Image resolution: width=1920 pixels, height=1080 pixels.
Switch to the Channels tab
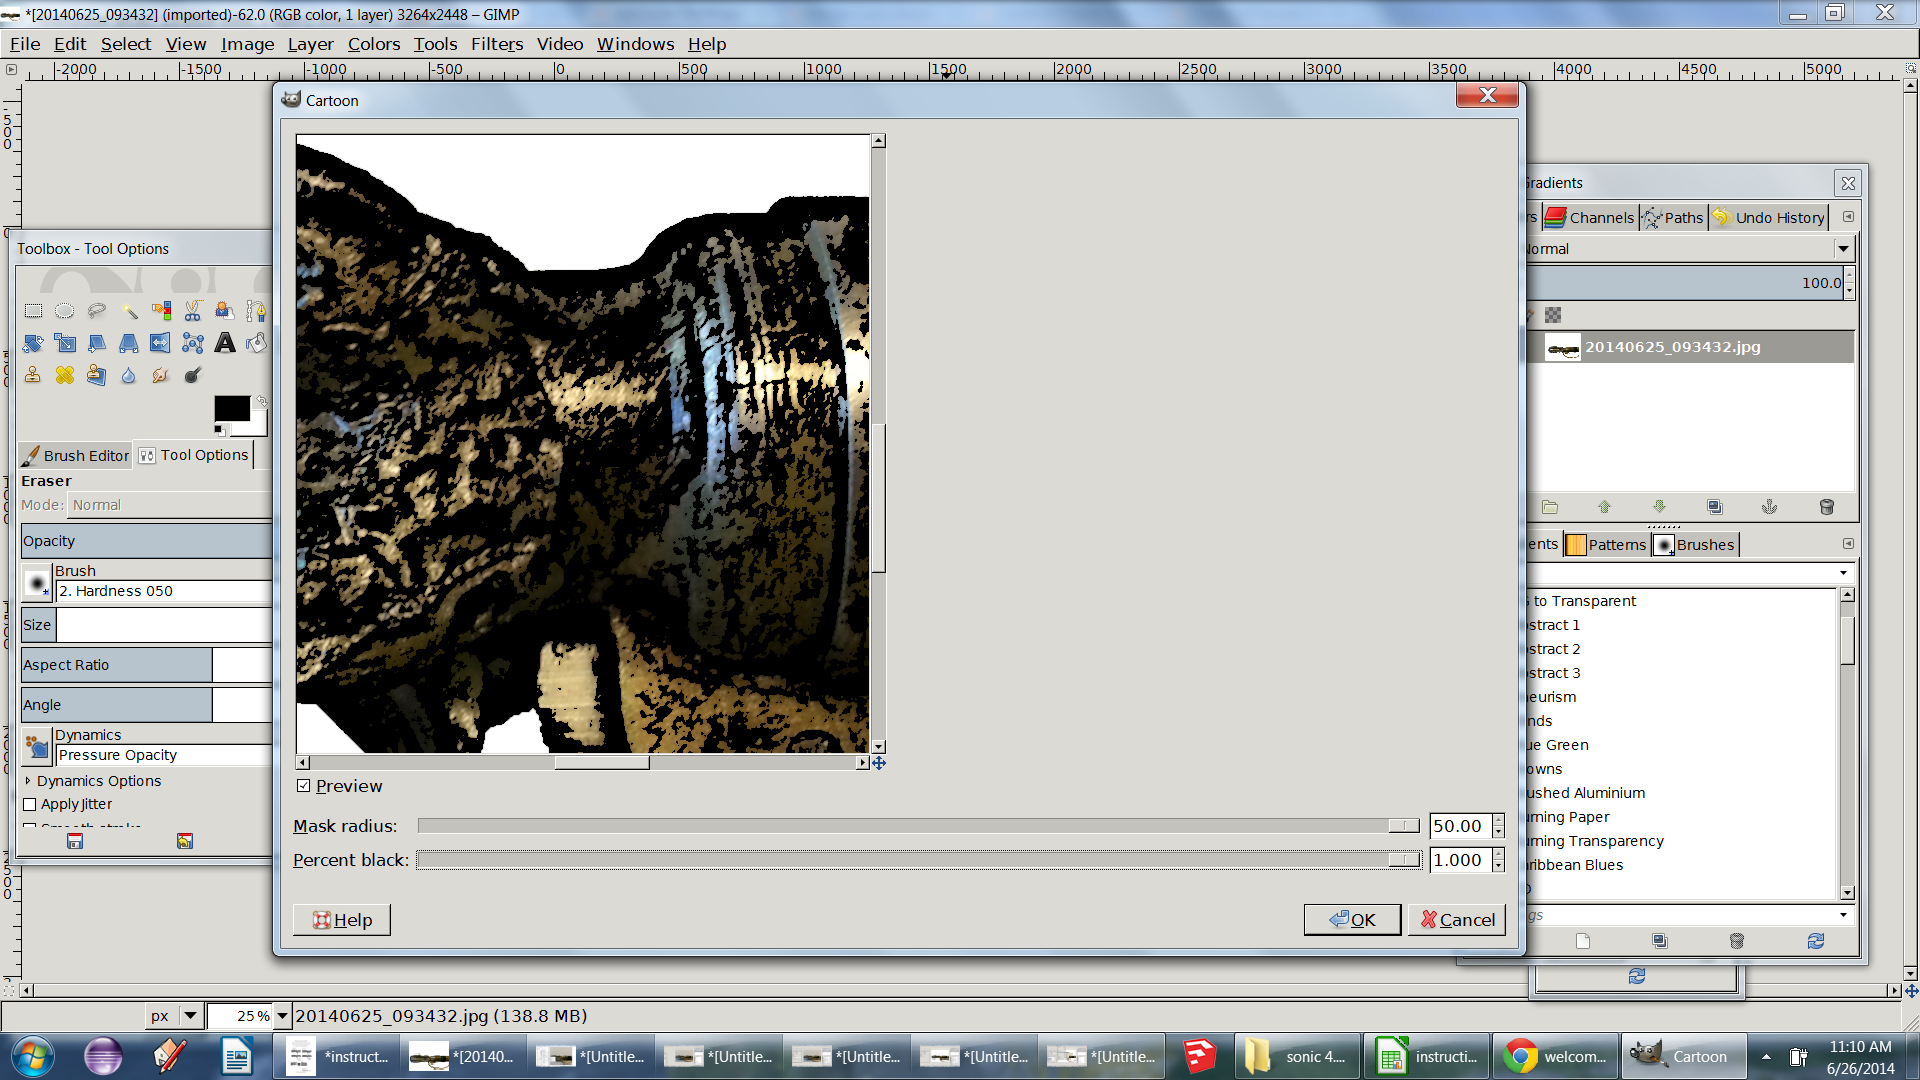pyautogui.click(x=1589, y=217)
